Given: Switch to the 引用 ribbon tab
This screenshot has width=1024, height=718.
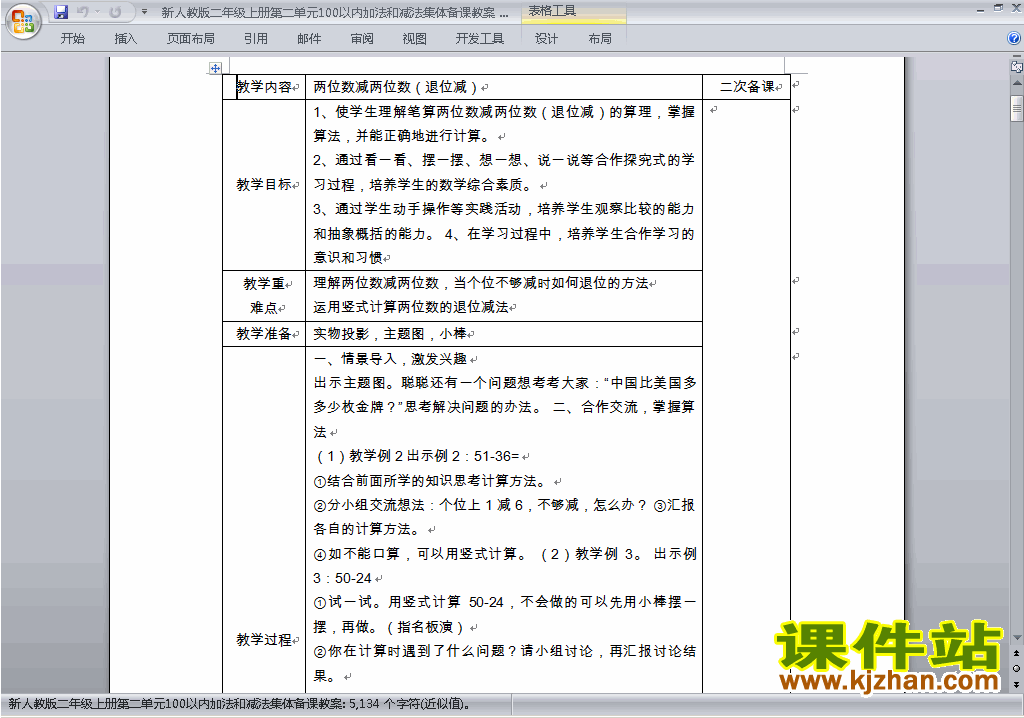Looking at the screenshot, I should (255, 39).
